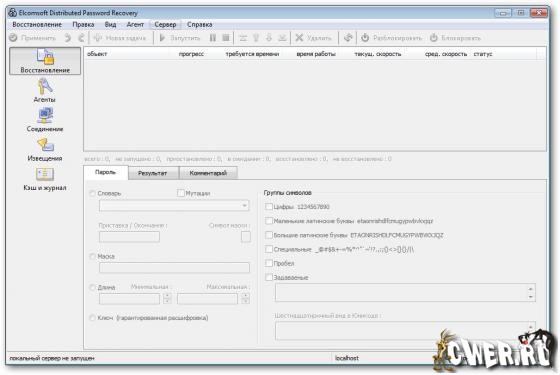Image resolution: width=560 pixels, height=375 pixels.
Task: Select the Маска radio button
Action: coord(92,256)
